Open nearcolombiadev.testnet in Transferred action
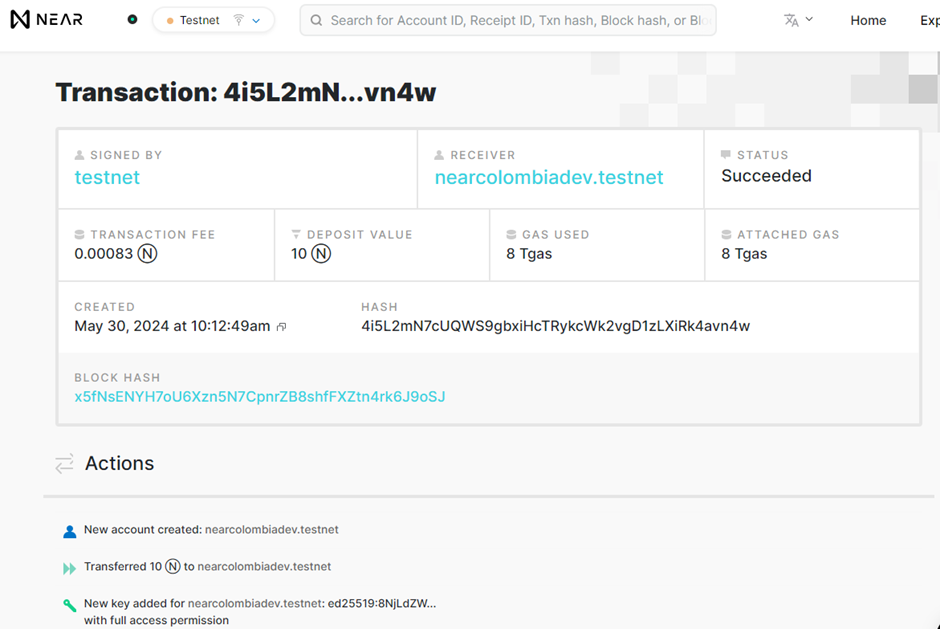Screen dimensions: 940x629 pos(264,567)
